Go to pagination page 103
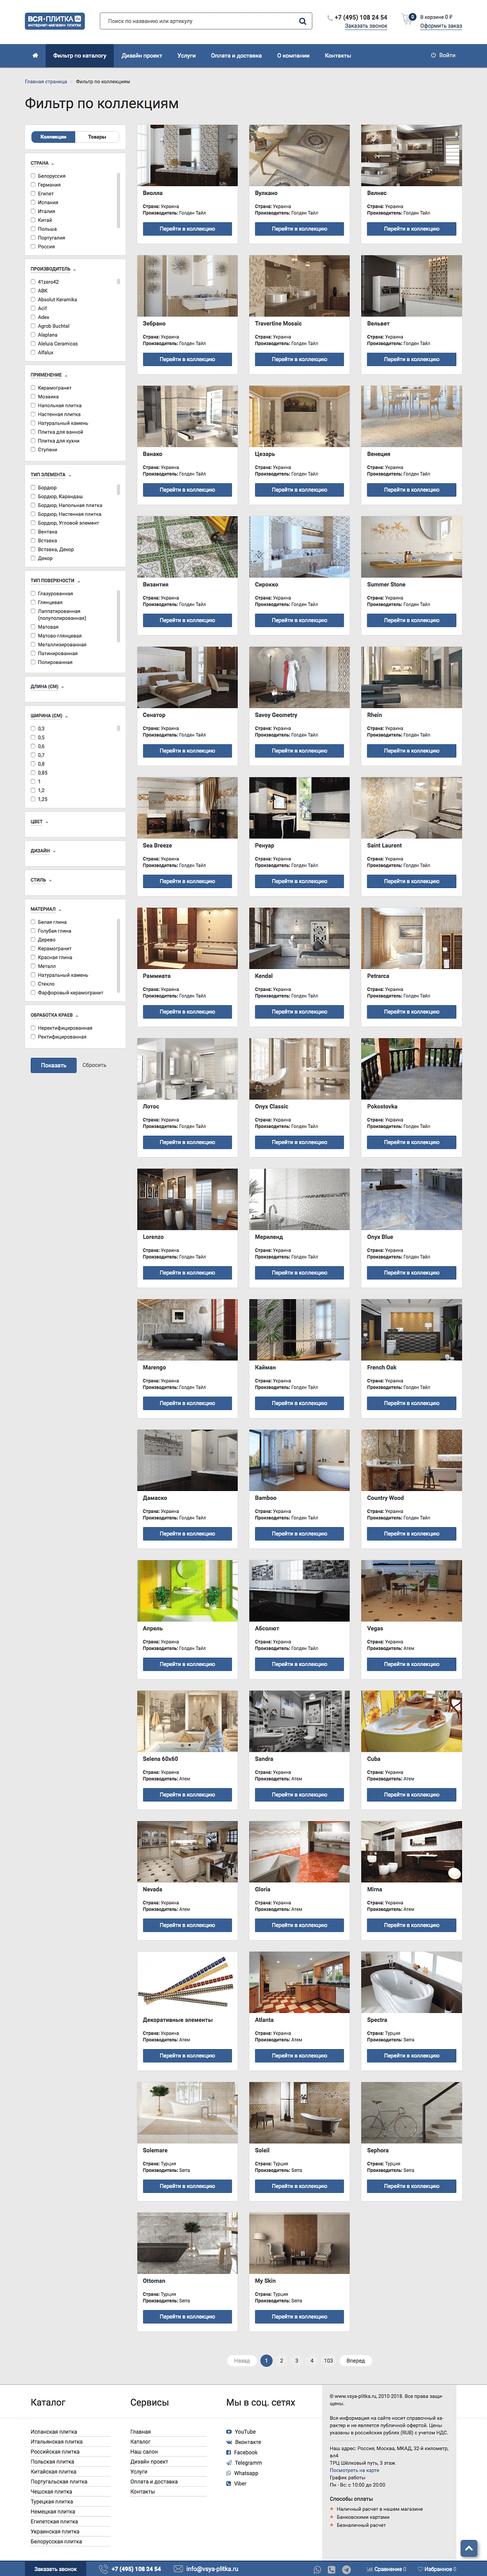Image resolution: width=487 pixels, height=2576 pixels. (328, 2360)
